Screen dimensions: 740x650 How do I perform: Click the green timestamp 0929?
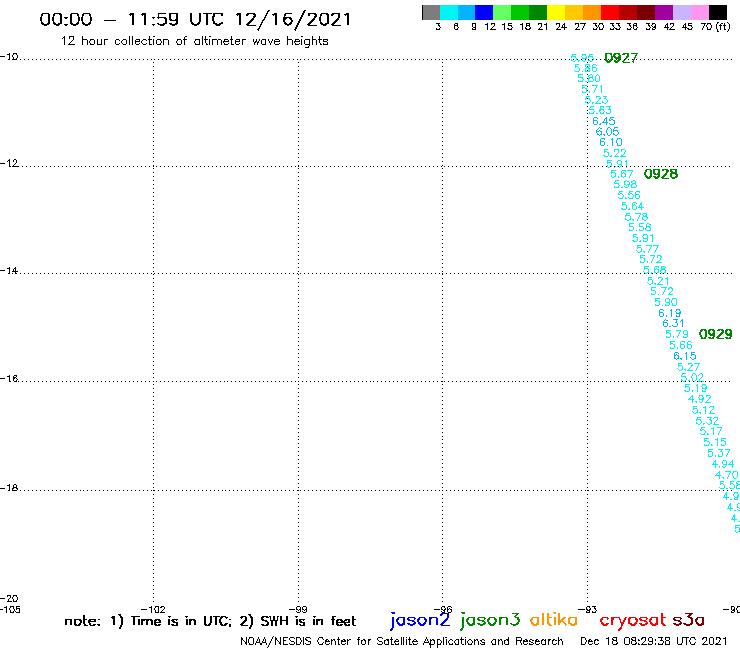[715, 334]
